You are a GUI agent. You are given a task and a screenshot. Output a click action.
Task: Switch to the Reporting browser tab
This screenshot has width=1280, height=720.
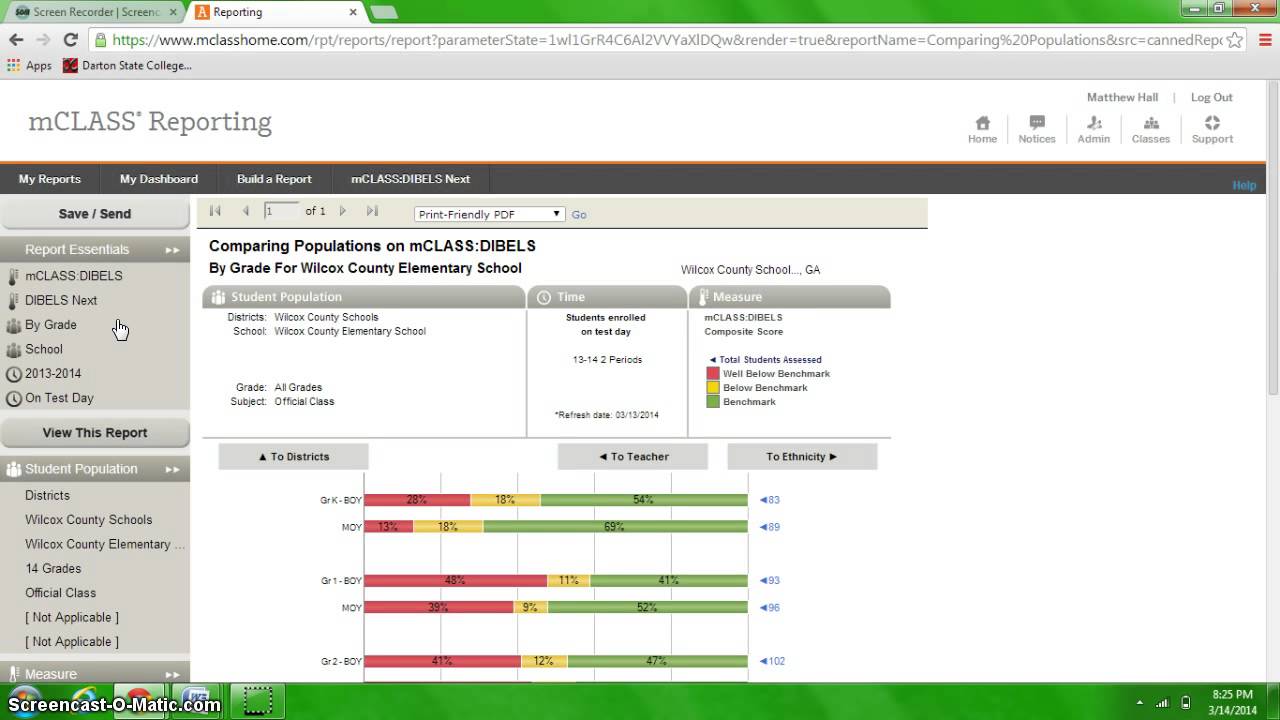coord(276,12)
